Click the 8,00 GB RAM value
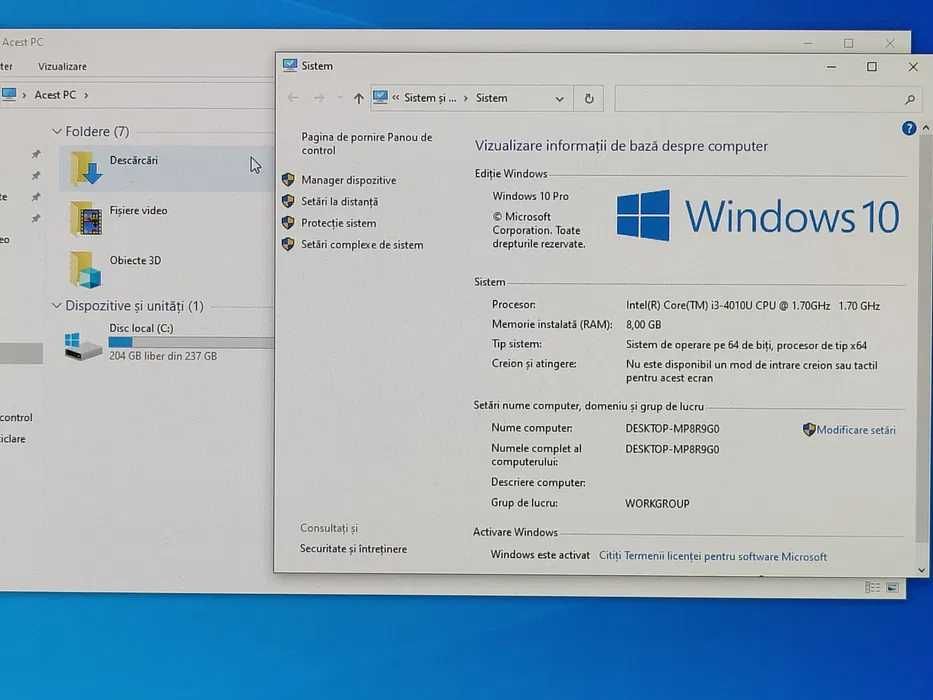Screen dimensions: 933x700 644,324
